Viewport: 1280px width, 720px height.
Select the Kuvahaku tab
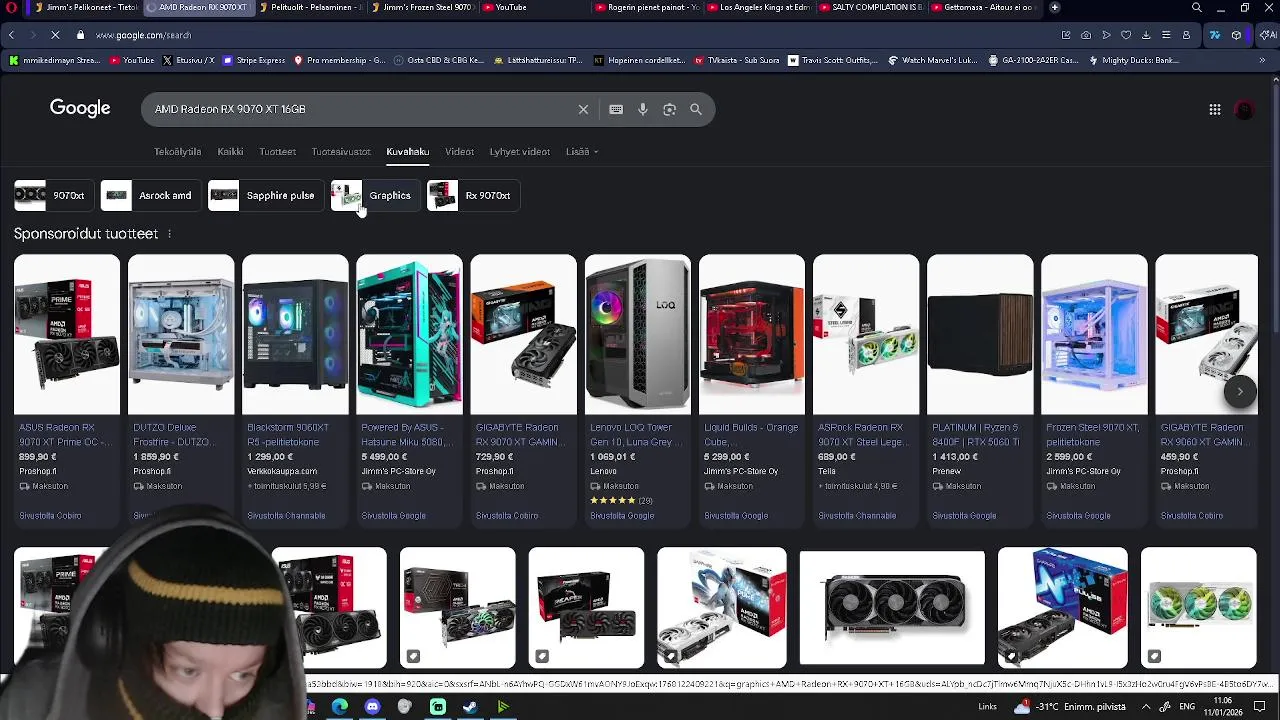[x=407, y=152]
